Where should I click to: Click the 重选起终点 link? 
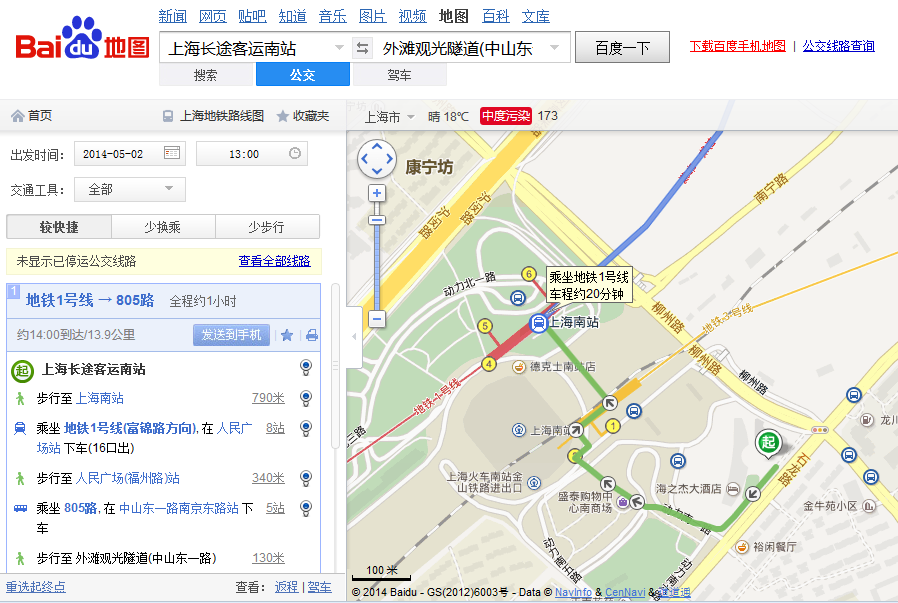(x=36, y=587)
